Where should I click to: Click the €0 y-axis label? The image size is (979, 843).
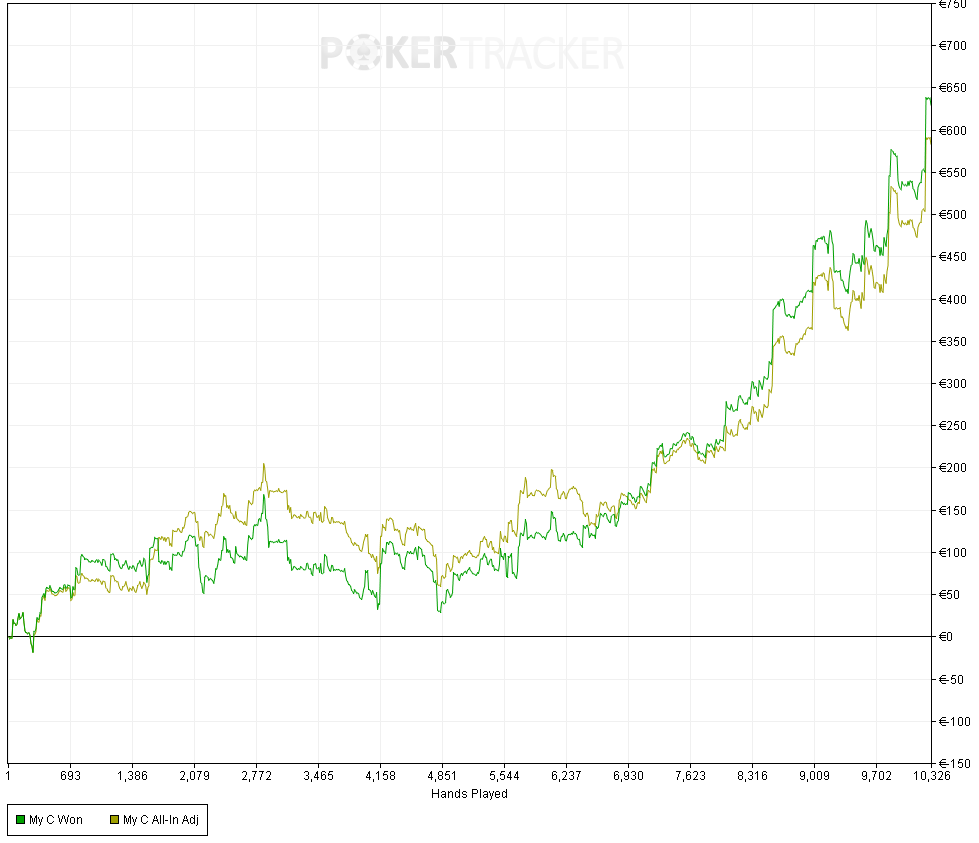pos(945,637)
